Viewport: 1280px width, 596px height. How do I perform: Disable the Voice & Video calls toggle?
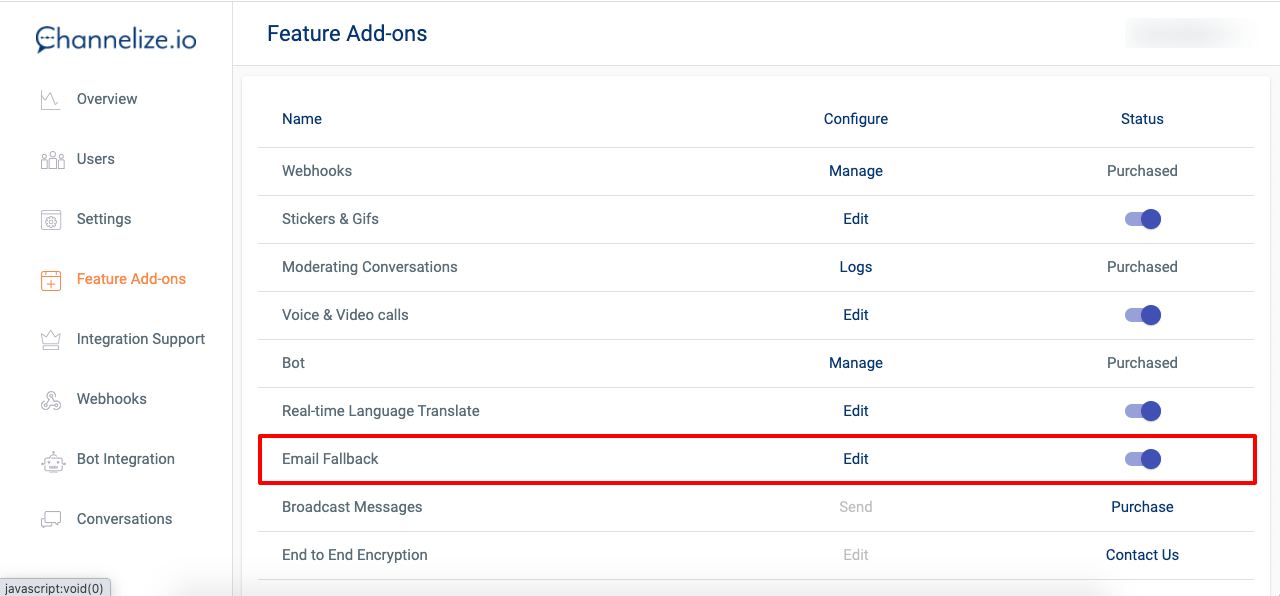(x=1142, y=315)
